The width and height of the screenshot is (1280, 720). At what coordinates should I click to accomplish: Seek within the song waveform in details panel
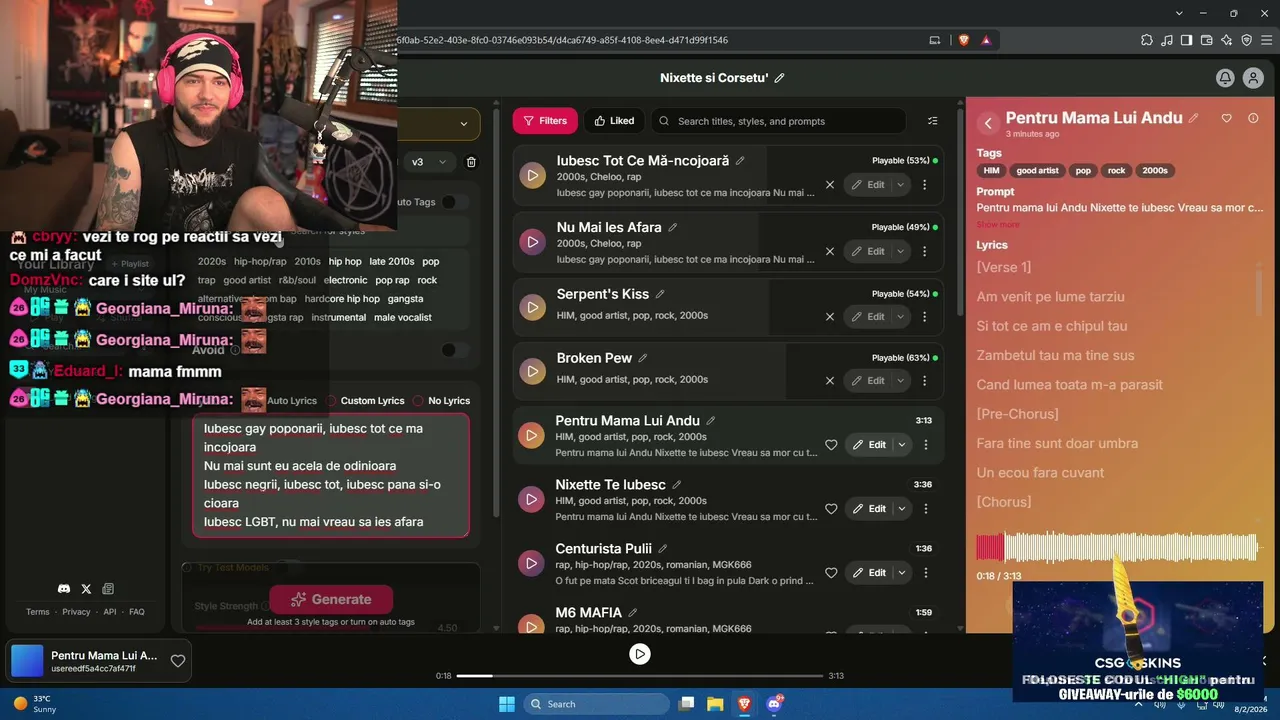[x=1117, y=547]
